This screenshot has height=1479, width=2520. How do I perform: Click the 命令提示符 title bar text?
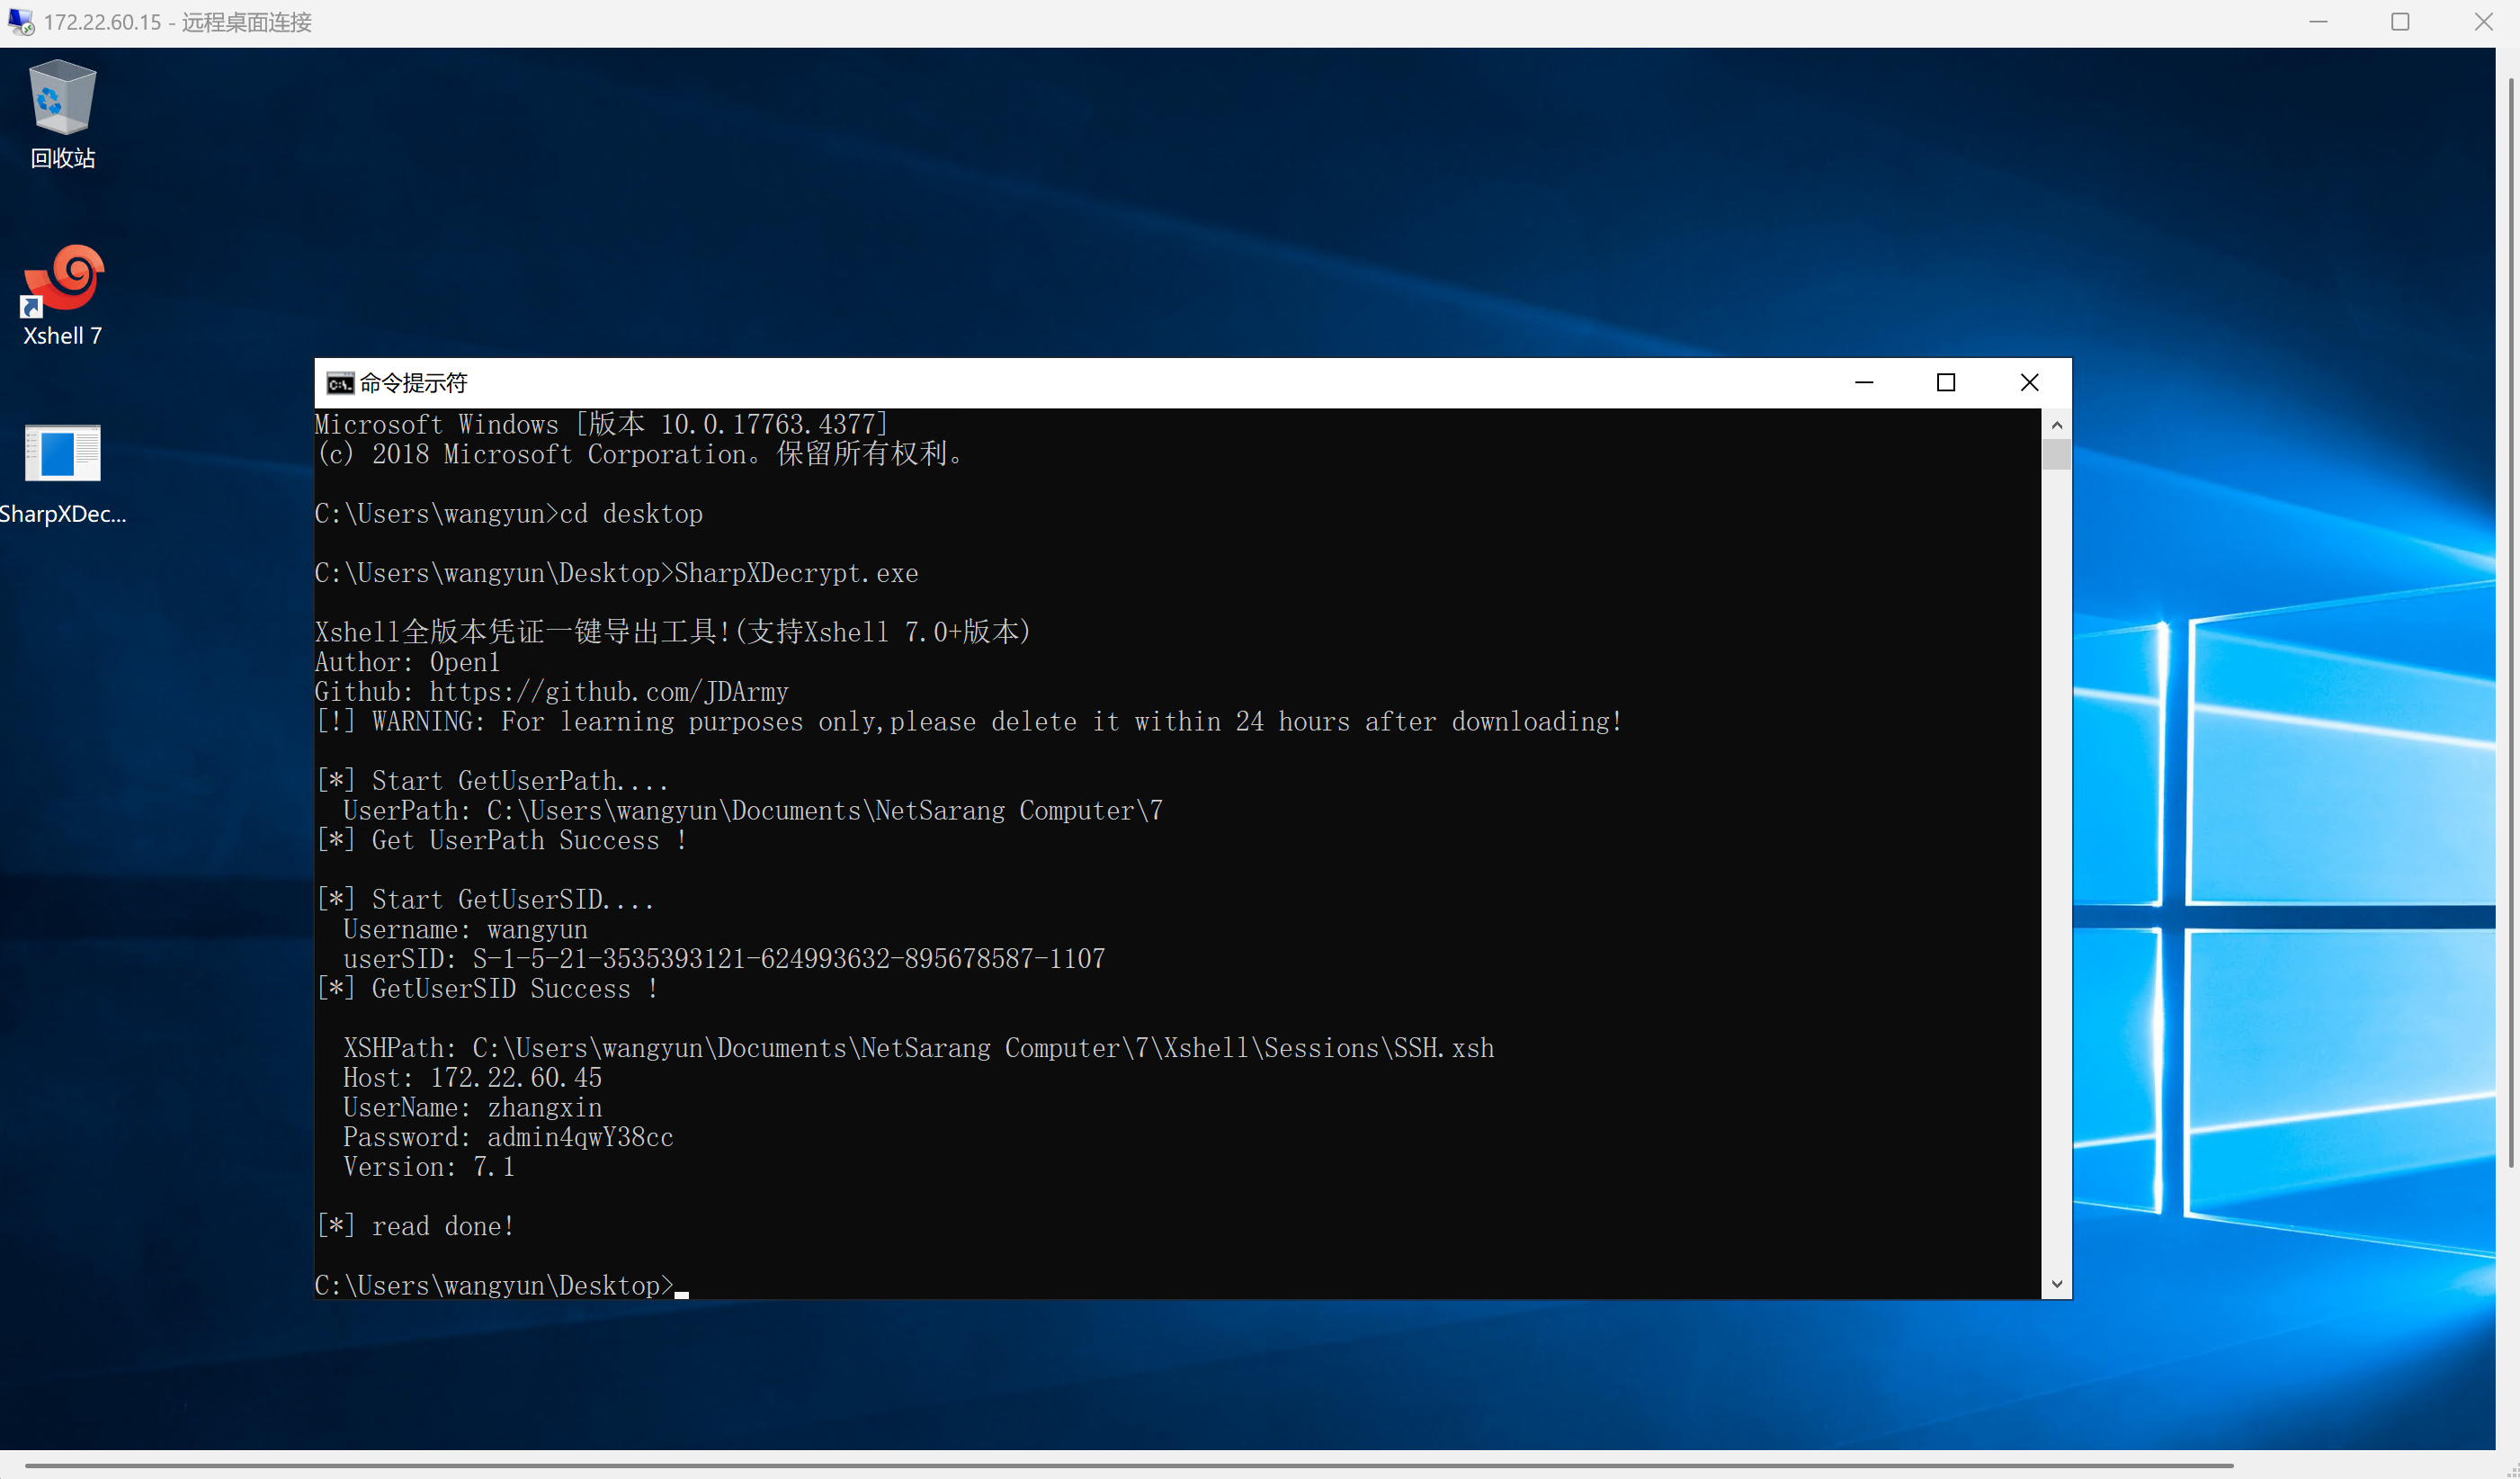413,383
